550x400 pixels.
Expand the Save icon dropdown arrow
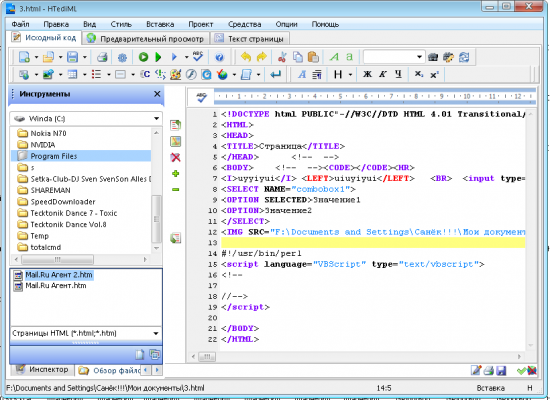(85, 57)
